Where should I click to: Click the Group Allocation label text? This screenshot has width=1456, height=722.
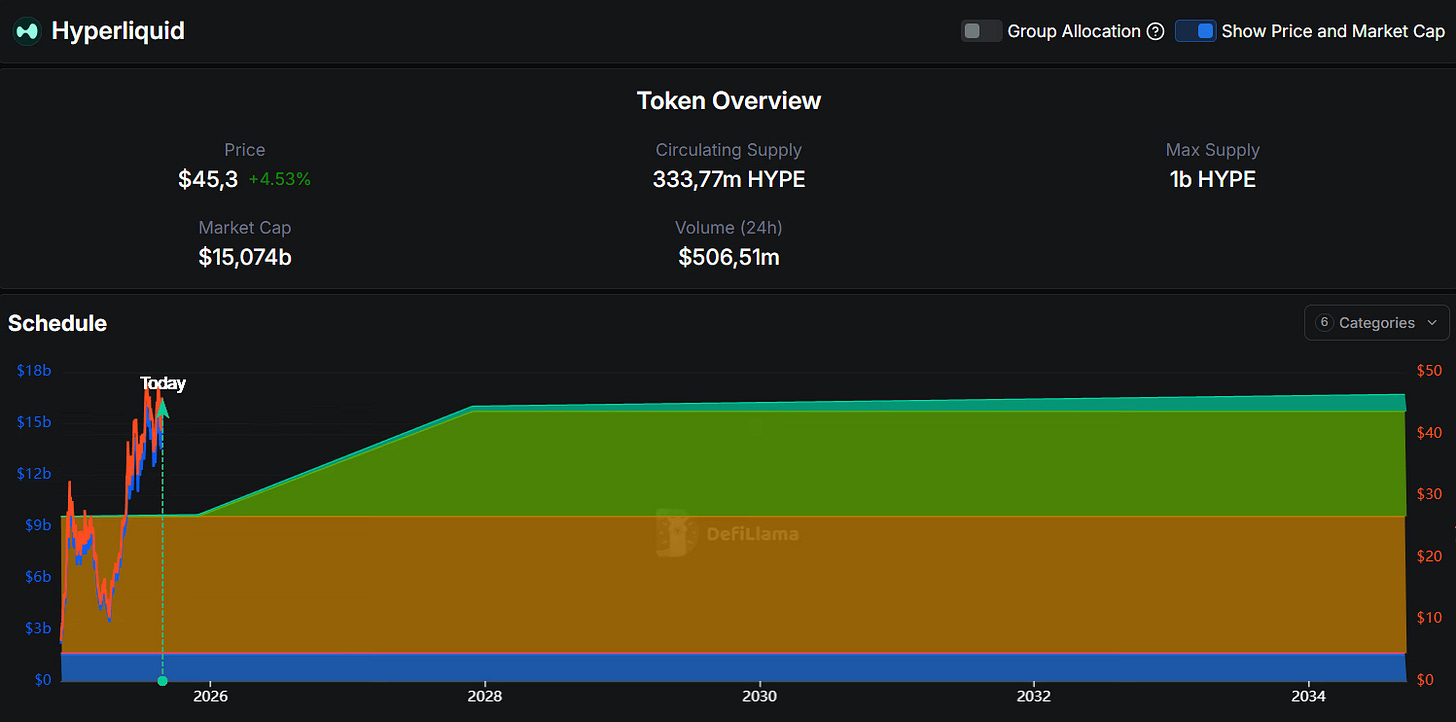(x=1074, y=31)
